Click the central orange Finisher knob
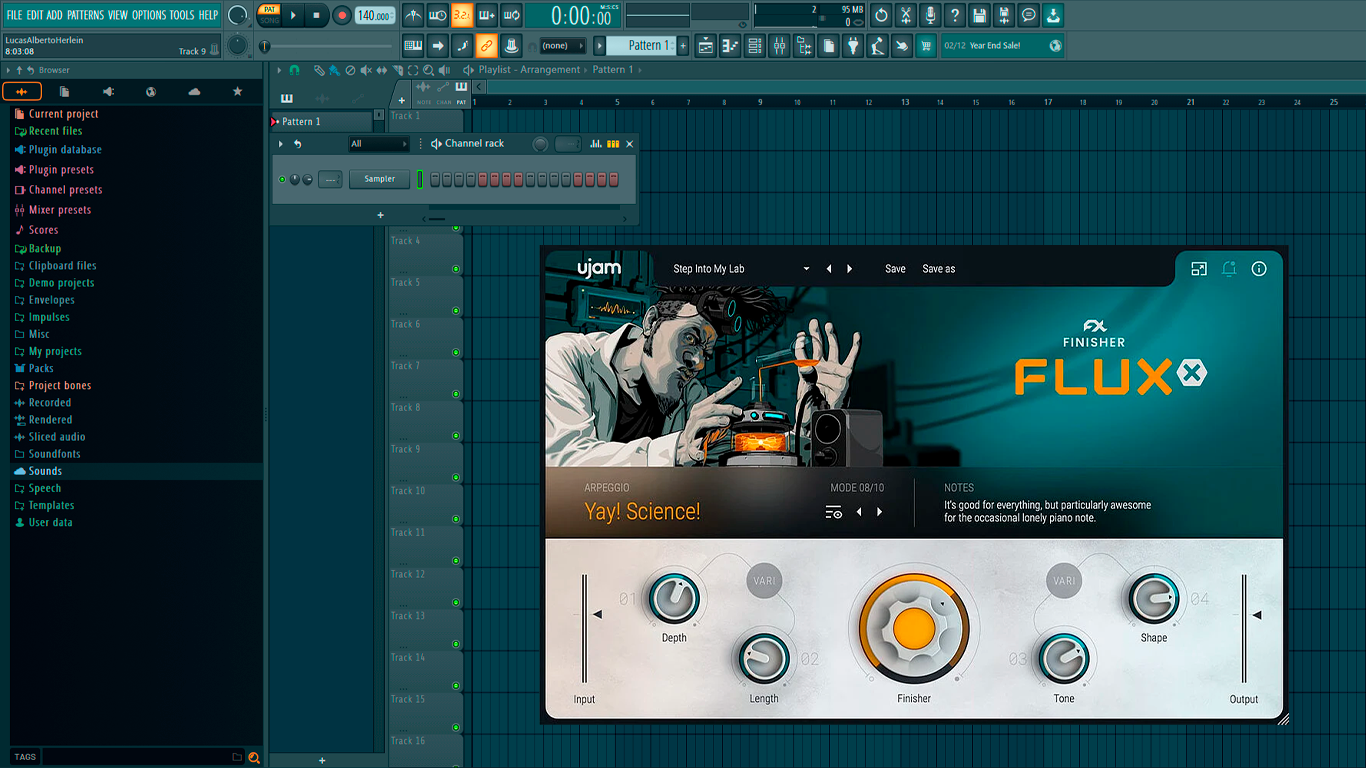 [913, 628]
